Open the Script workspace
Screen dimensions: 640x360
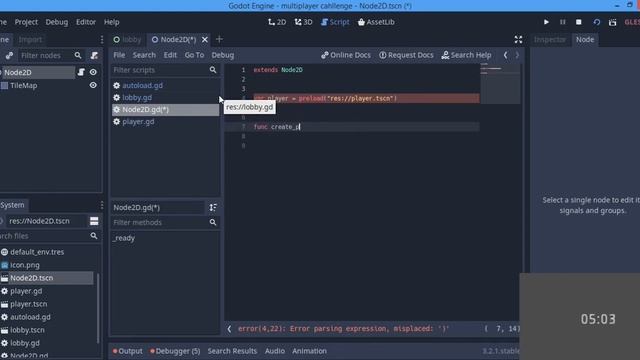point(335,22)
